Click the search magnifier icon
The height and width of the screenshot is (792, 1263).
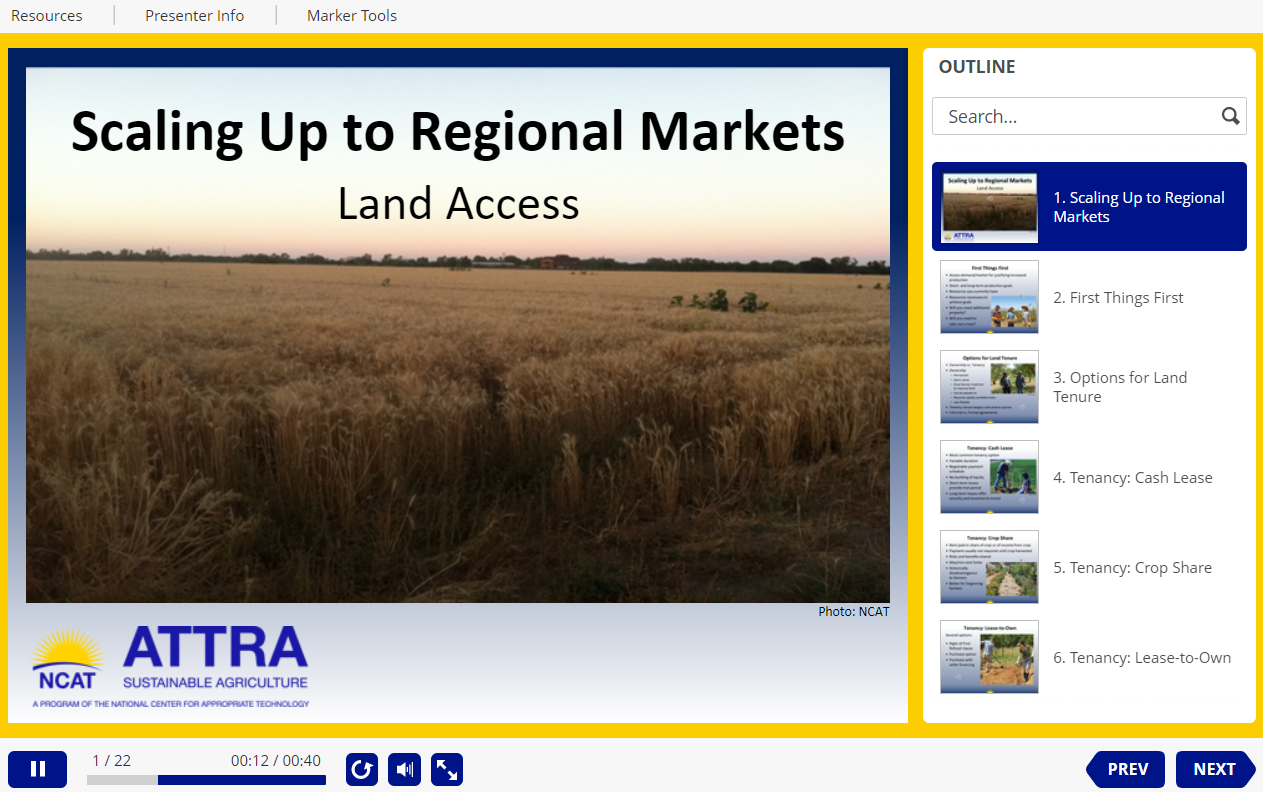(1230, 116)
